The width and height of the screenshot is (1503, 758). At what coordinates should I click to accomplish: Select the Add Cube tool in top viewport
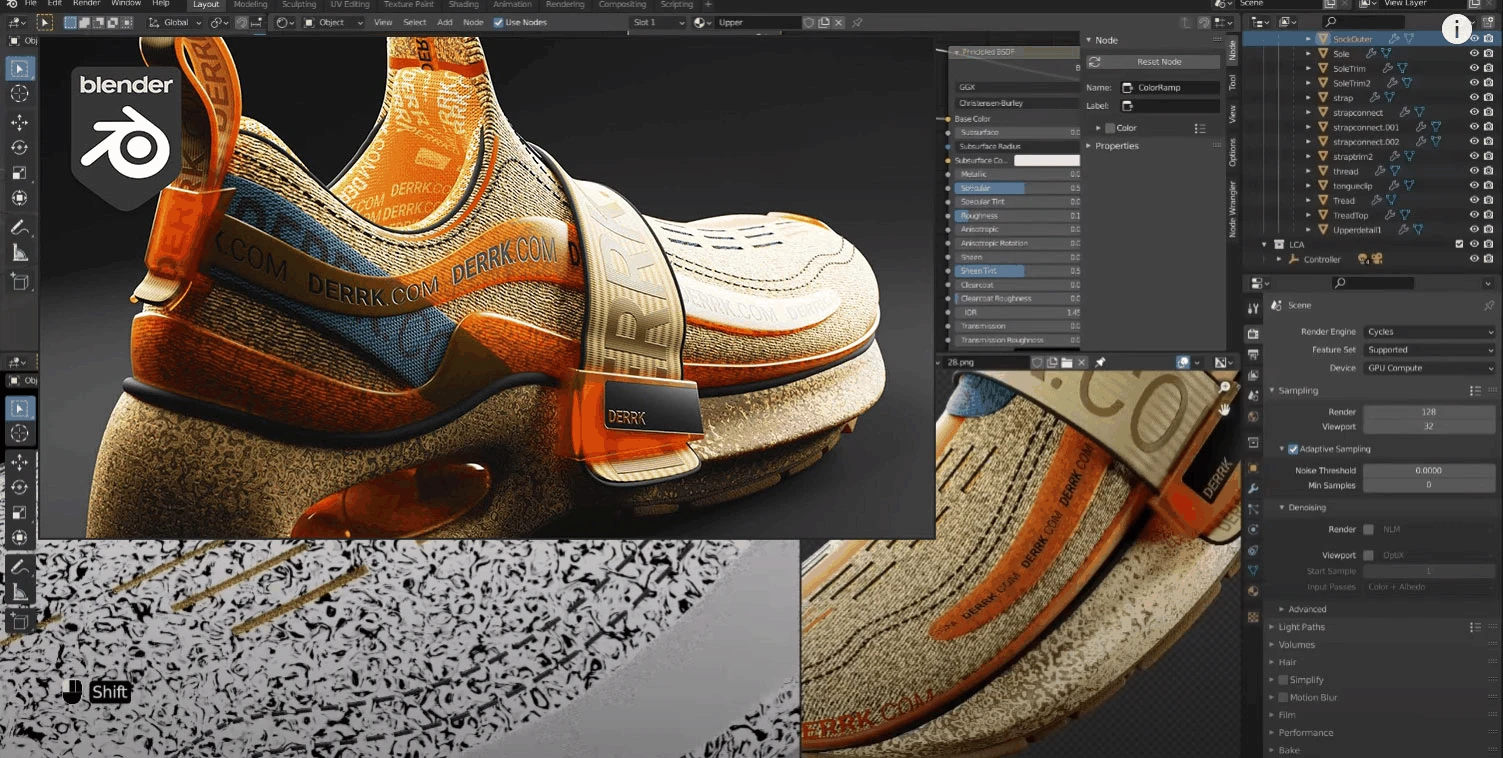[20, 282]
